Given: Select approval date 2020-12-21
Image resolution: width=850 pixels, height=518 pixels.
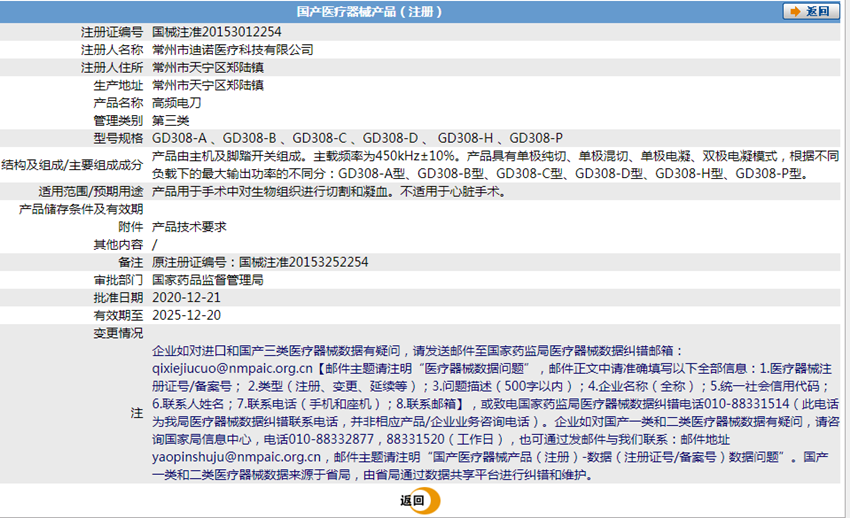Looking at the screenshot, I should coord(186,297).
